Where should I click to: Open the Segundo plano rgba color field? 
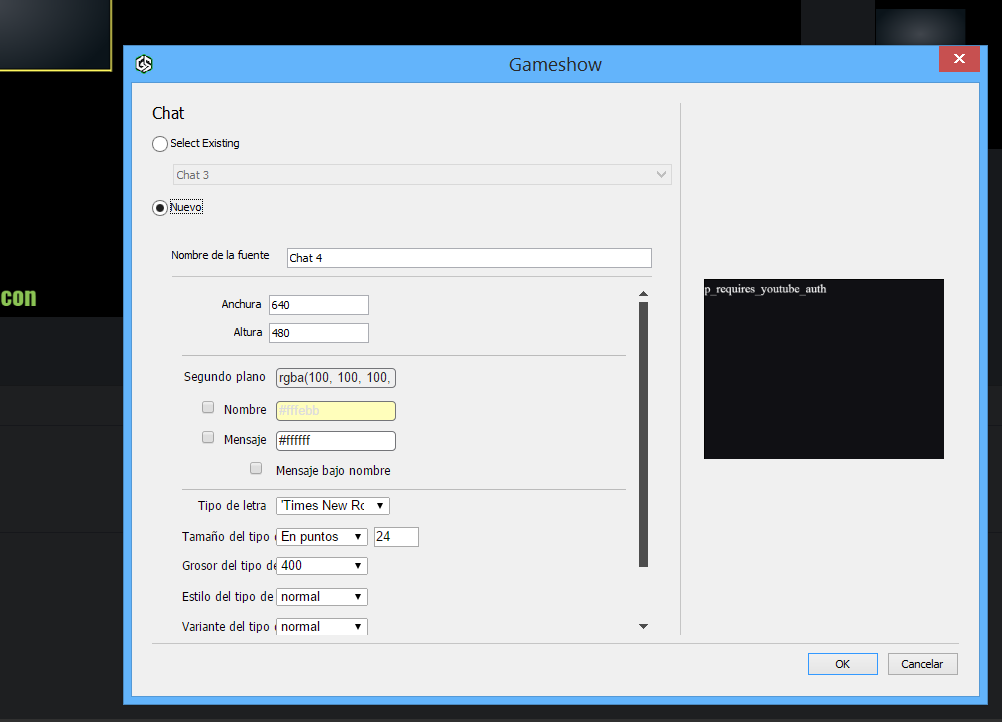click(x=335, y=378)
